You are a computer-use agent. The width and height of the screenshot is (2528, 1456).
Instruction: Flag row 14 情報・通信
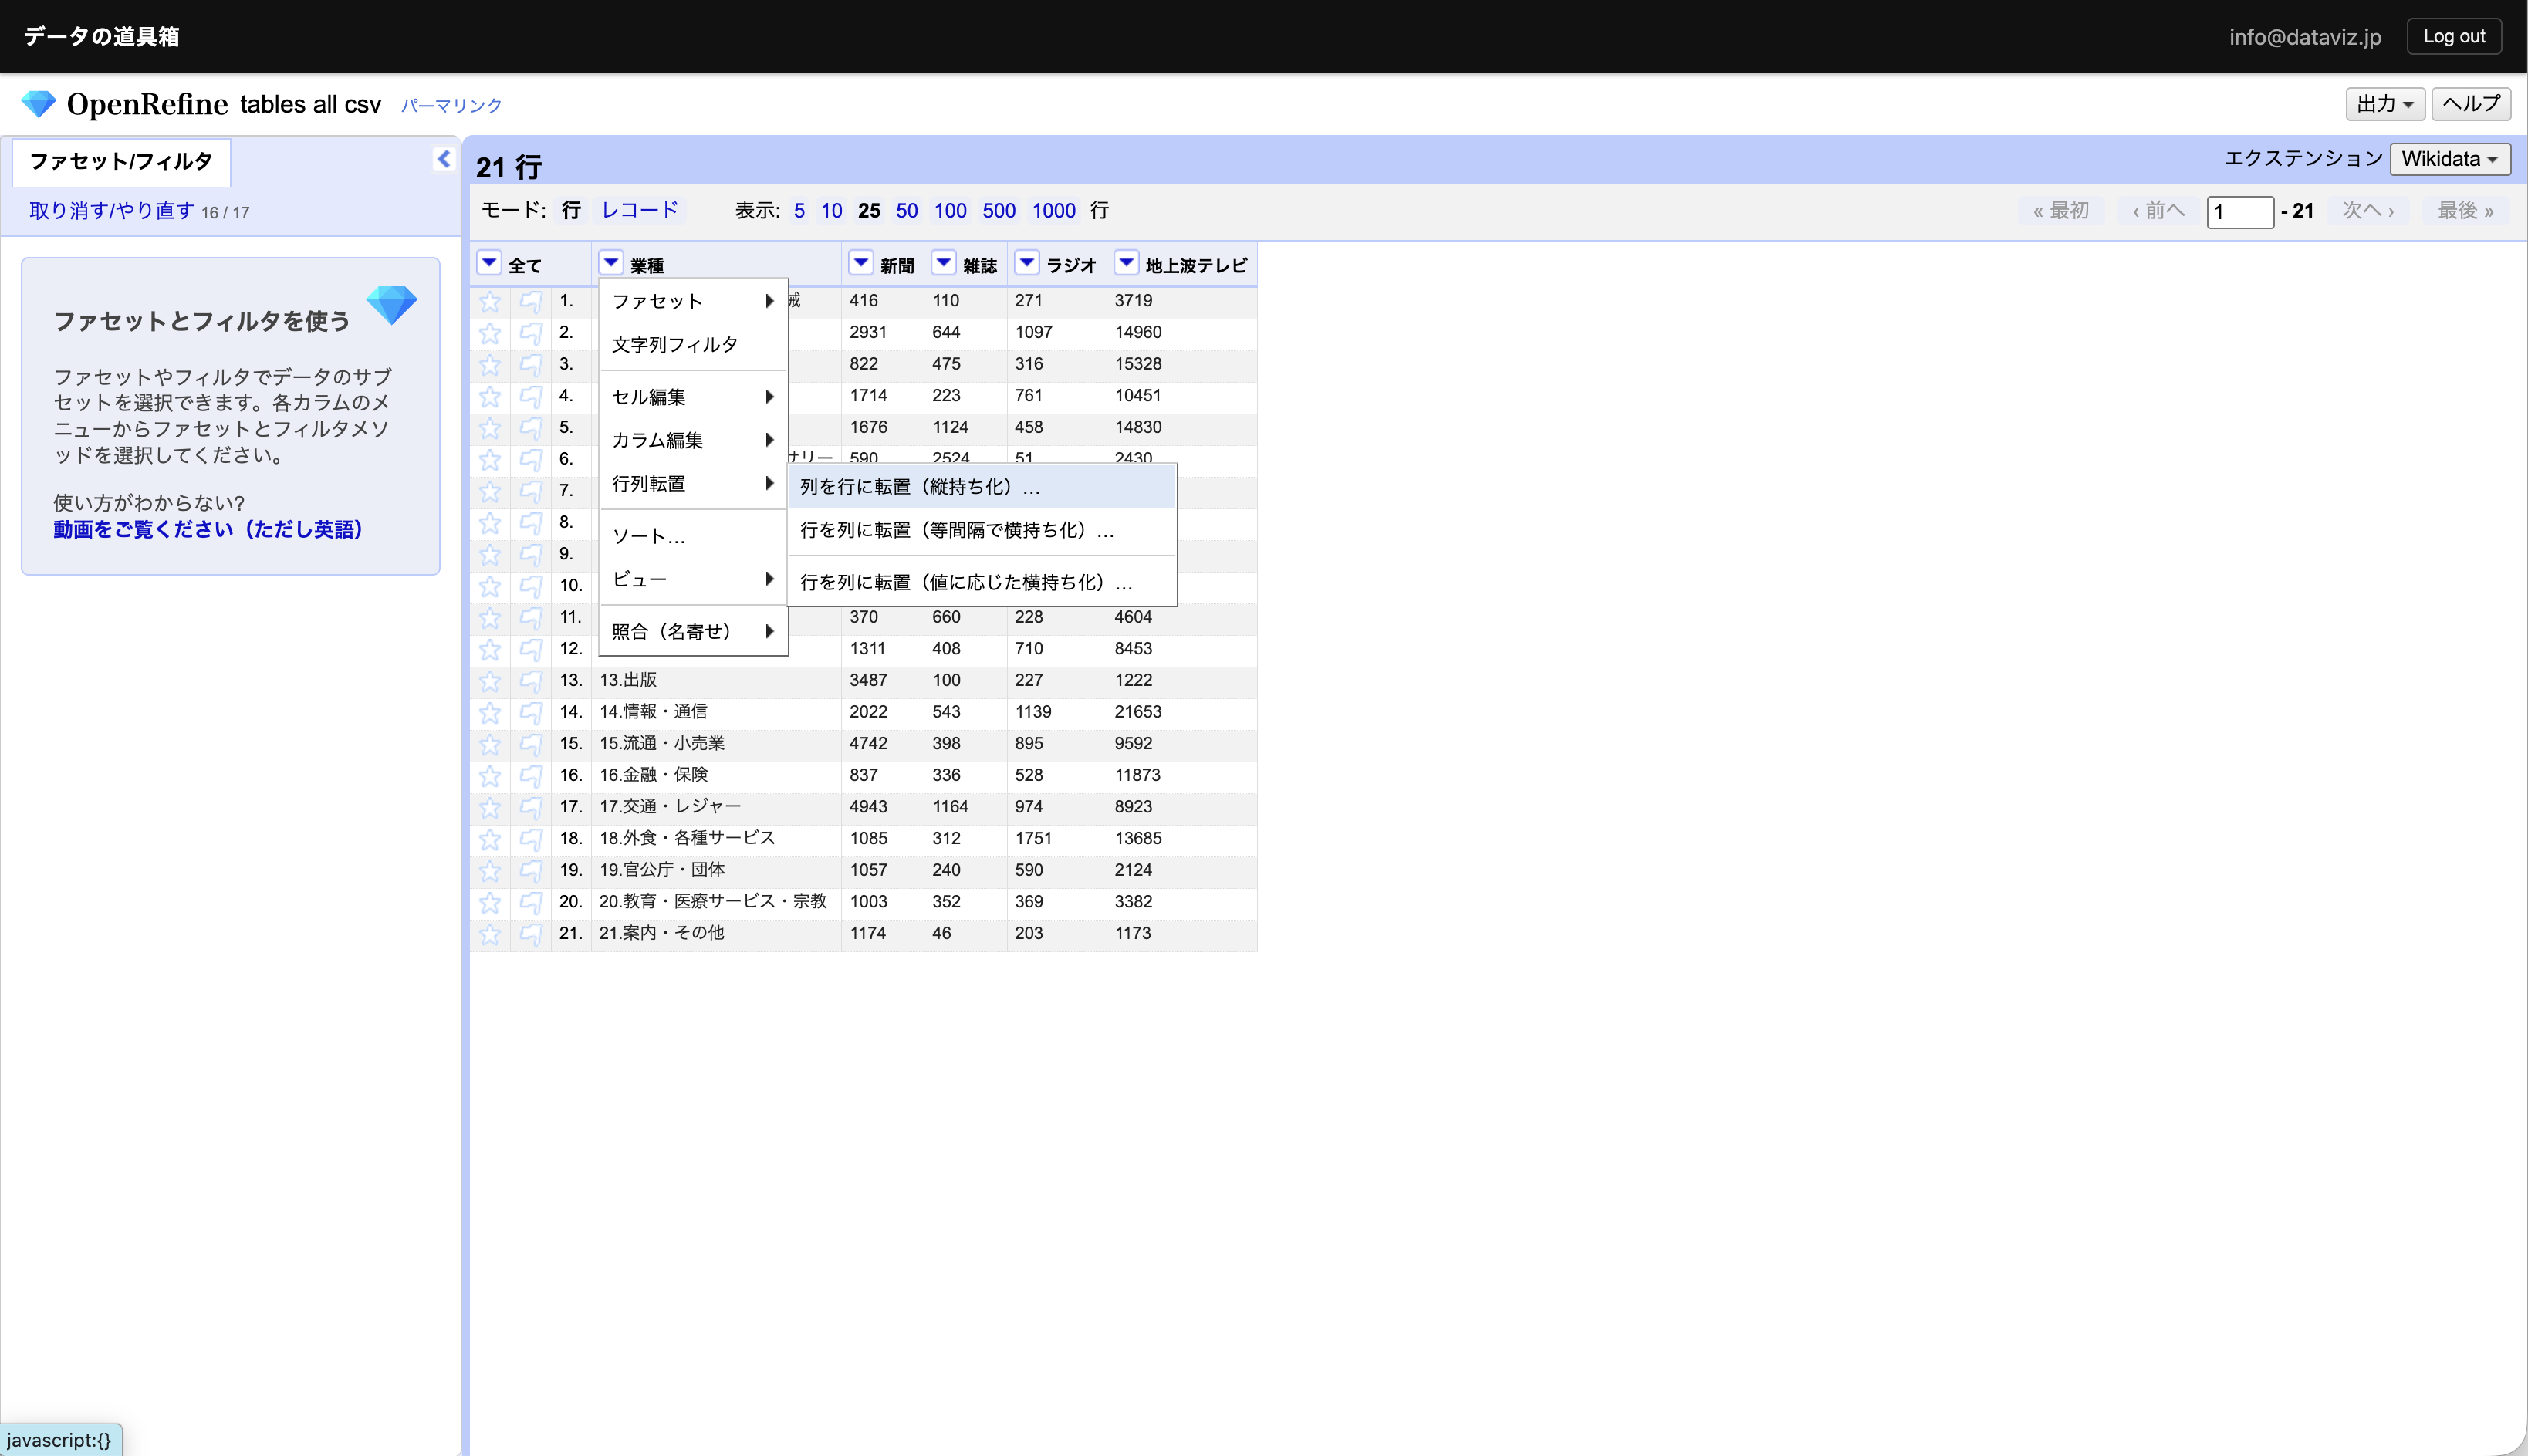(531, 713)
